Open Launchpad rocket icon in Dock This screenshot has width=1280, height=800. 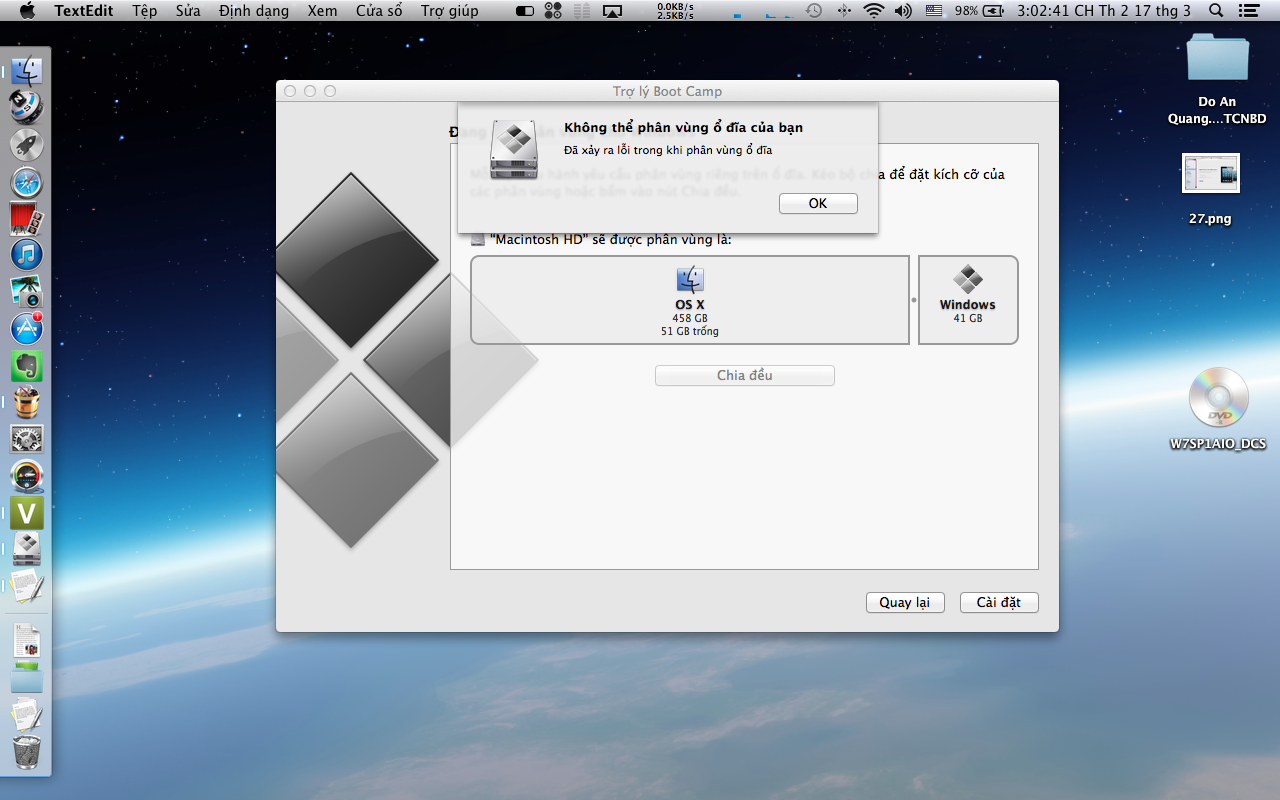point(27,145)
